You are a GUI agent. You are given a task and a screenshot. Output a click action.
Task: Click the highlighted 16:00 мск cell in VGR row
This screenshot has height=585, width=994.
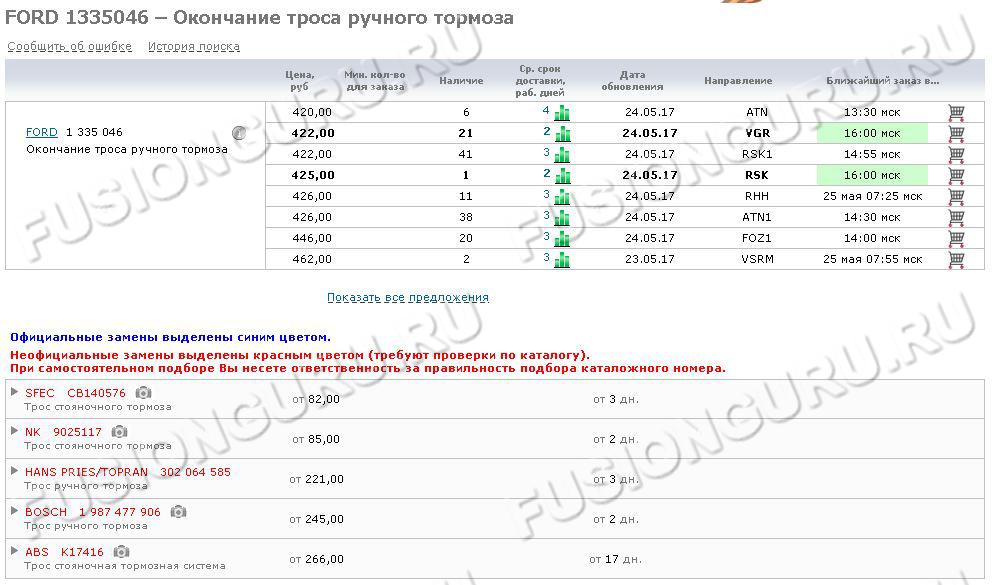coord(872,133)
